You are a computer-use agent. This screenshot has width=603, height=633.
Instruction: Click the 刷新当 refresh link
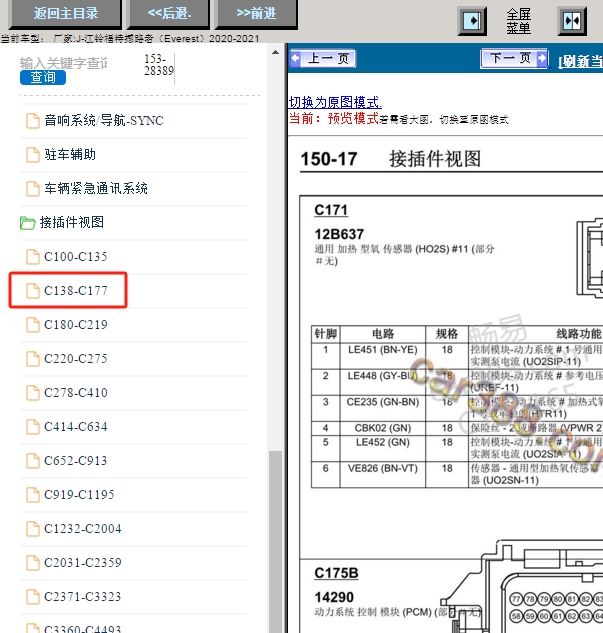(580, 61)
